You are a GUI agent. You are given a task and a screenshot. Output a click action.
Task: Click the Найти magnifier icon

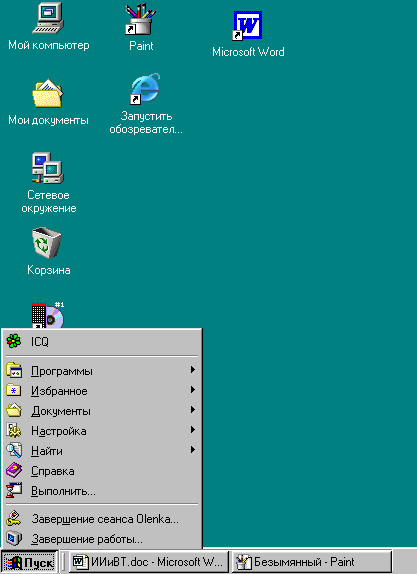tap(14, 450)
